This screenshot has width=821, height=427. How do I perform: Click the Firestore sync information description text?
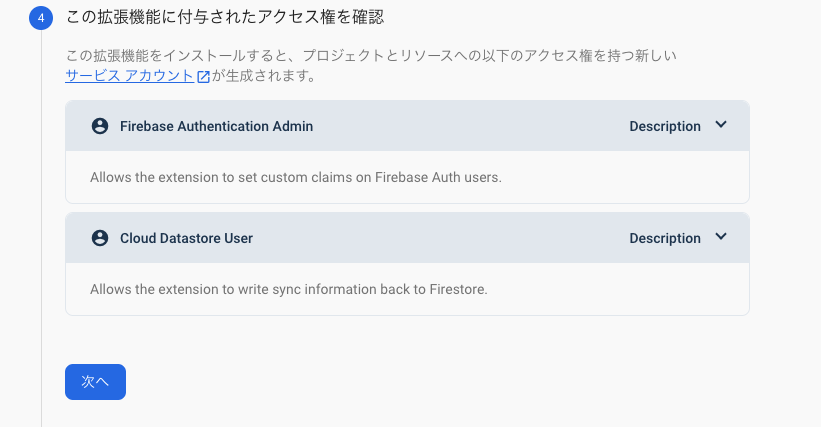tap(289, 289)
